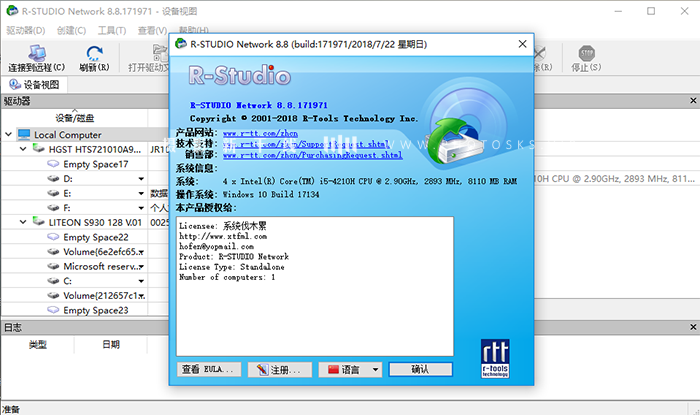
Task: Click the Refresh (刷新) toolbar icon
Action: tap(94, 53)
